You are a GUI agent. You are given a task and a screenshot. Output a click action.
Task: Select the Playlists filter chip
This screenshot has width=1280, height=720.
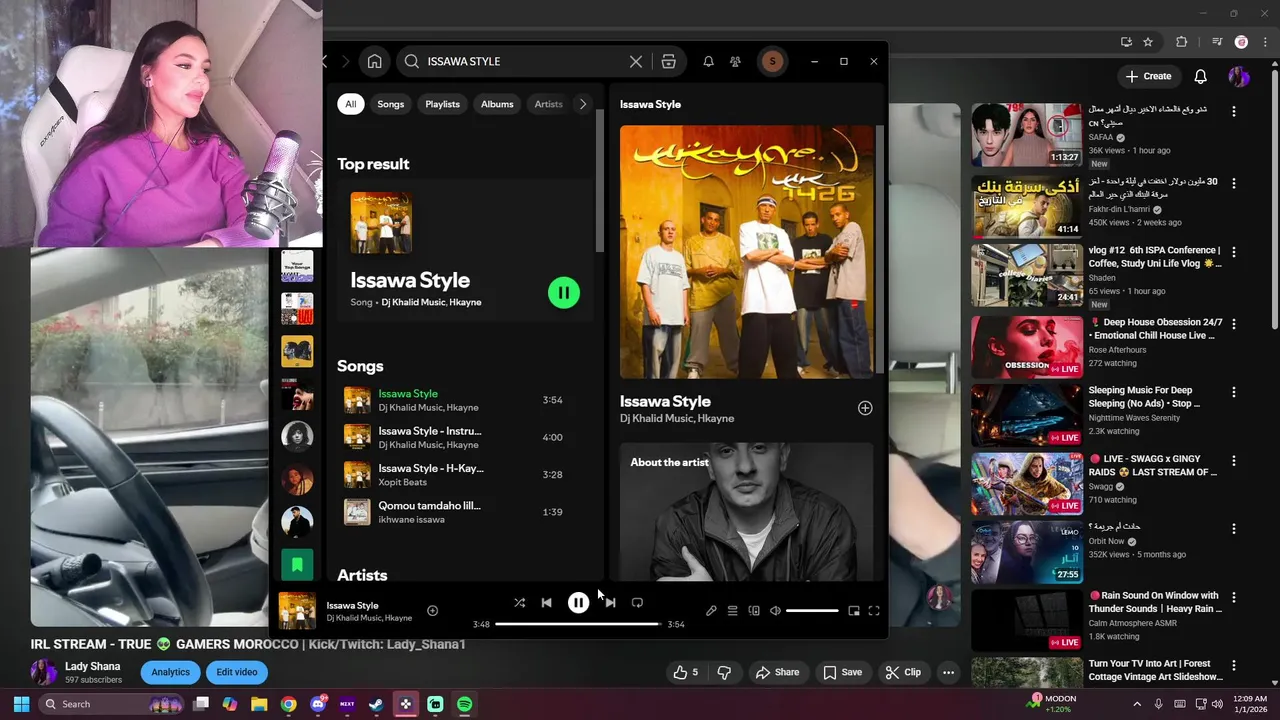442,104
